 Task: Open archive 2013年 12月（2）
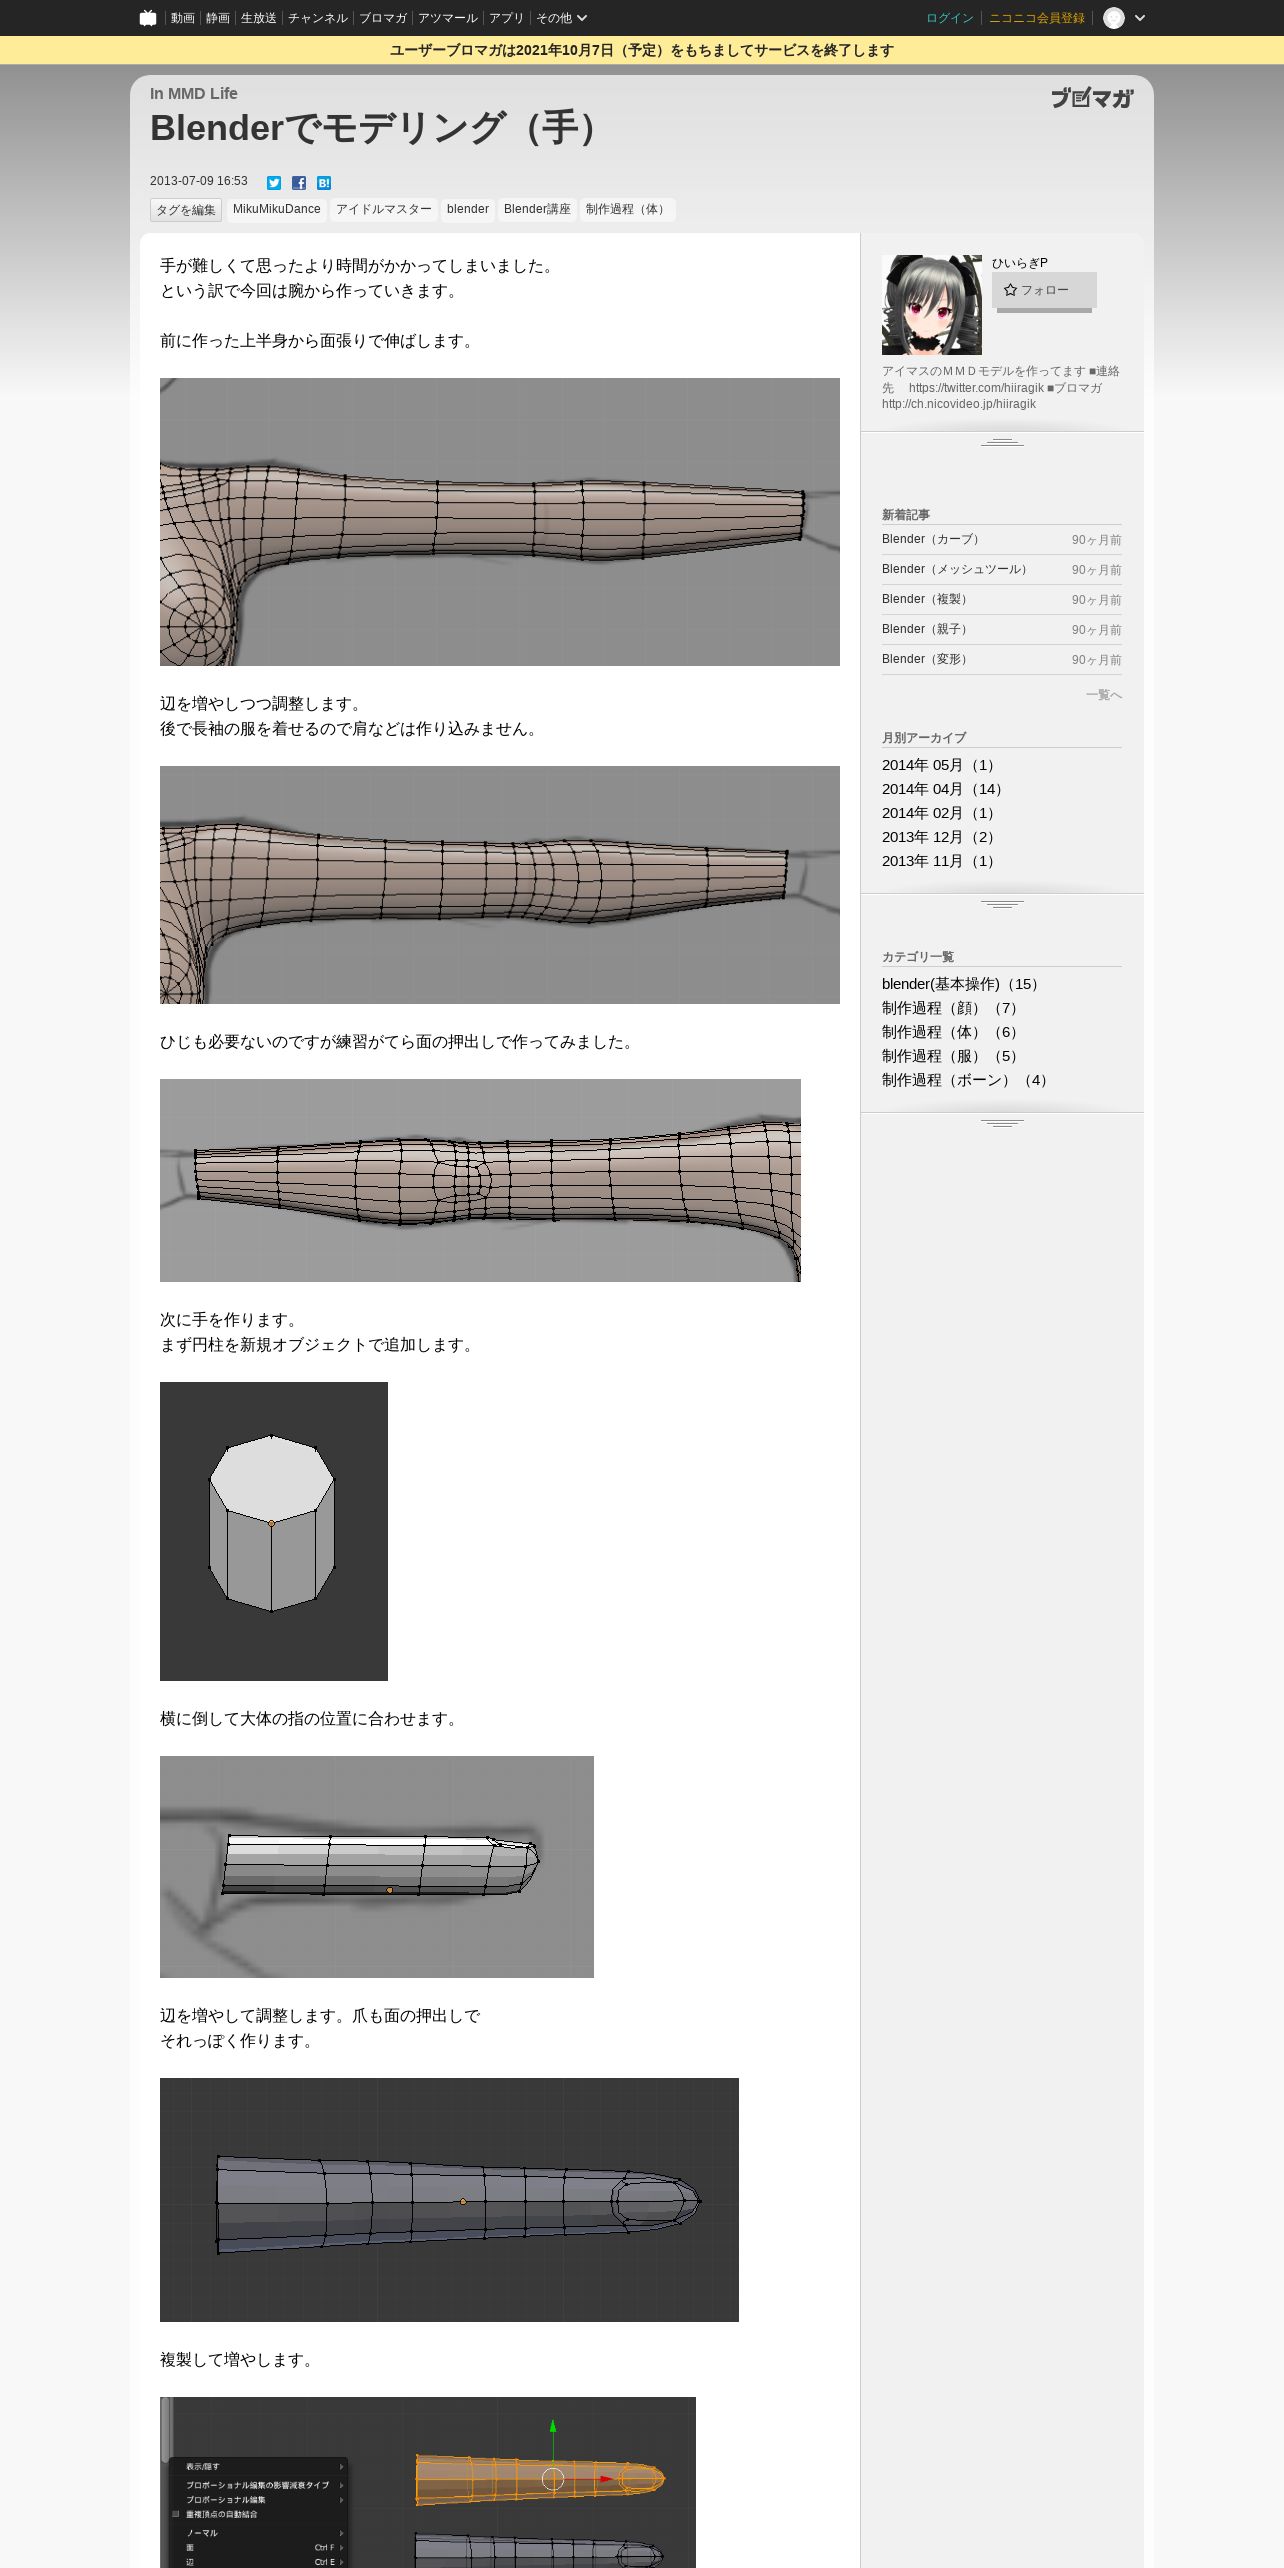tap(941, 837)
